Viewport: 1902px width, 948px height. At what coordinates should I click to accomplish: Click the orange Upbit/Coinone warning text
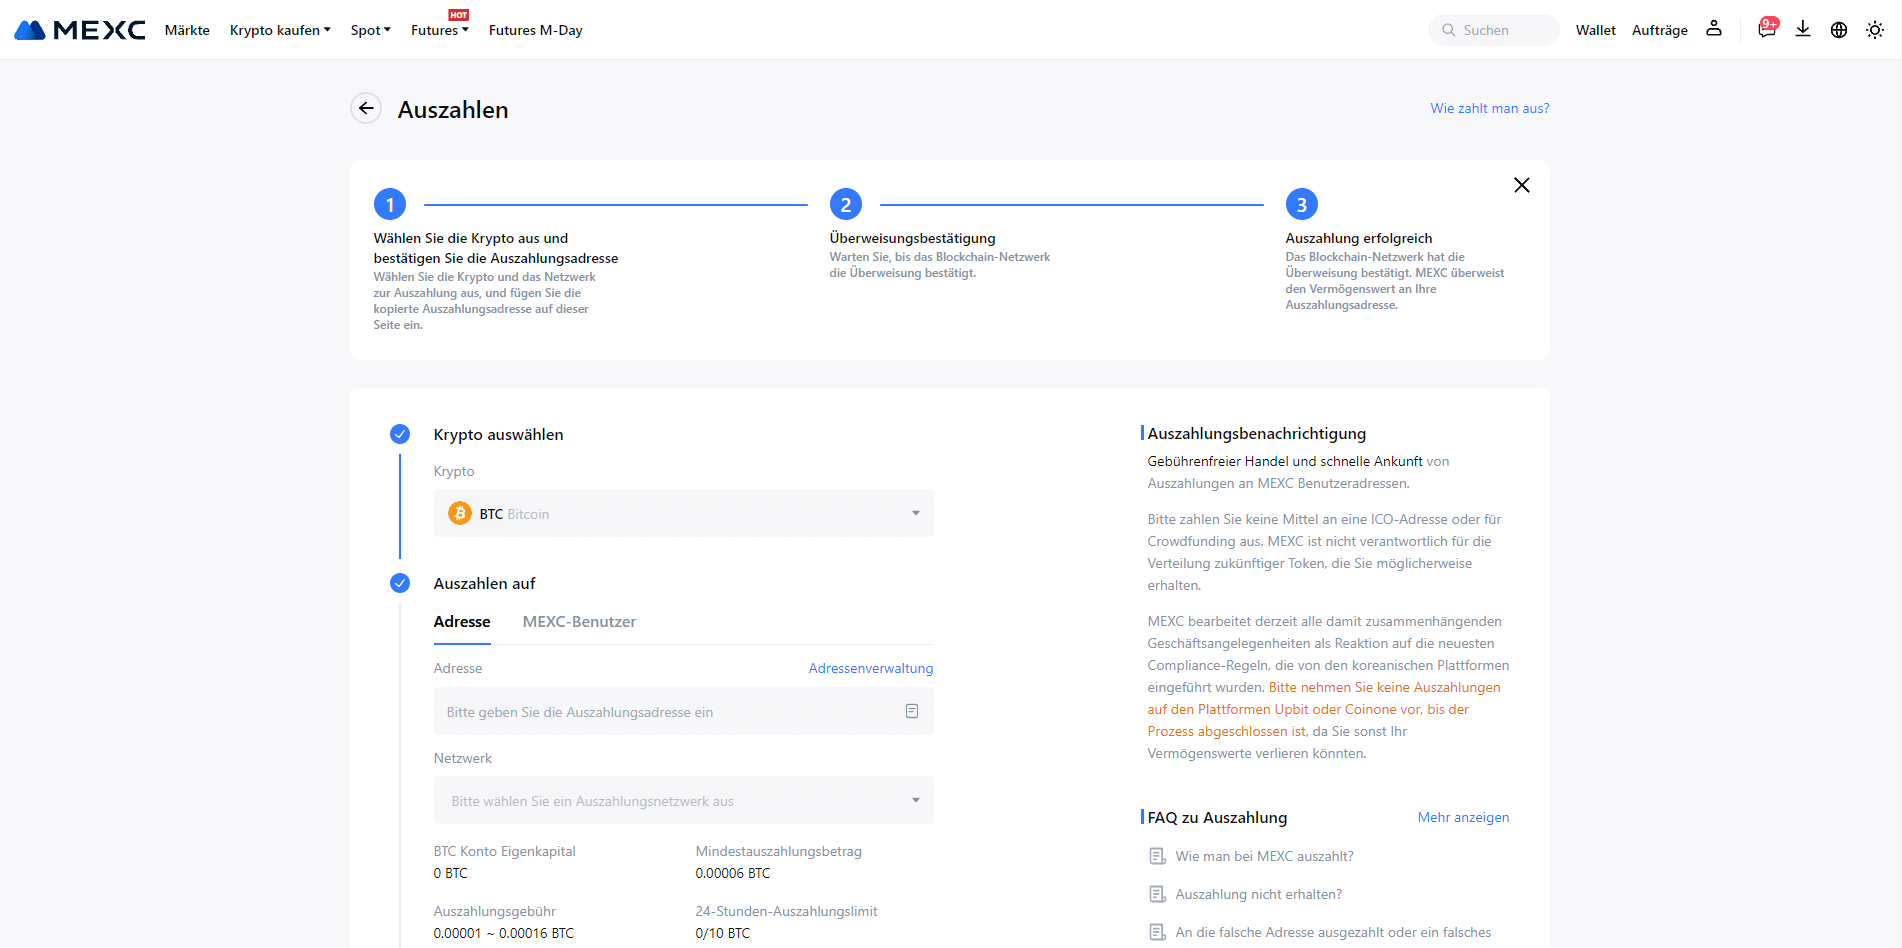(x=1324, y=709)
